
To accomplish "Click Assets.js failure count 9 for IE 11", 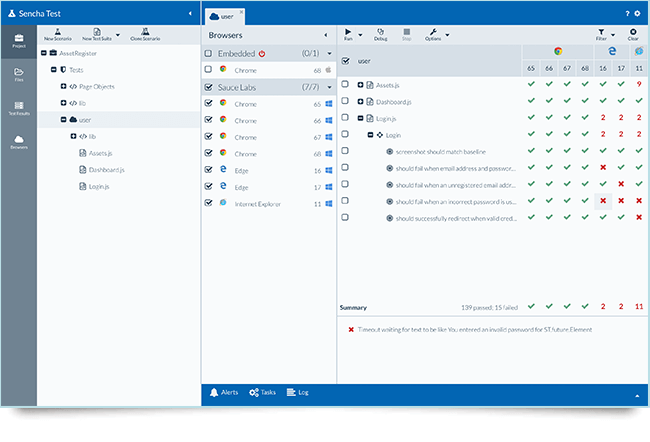I will [x=639, y=84].
